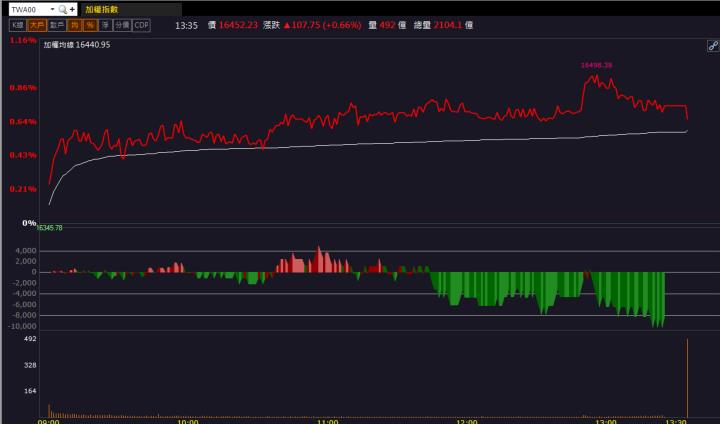The image size is (720, 424).
Task: Expand the TWA00 symbol dropdown arrow
Action: (51, 9)
